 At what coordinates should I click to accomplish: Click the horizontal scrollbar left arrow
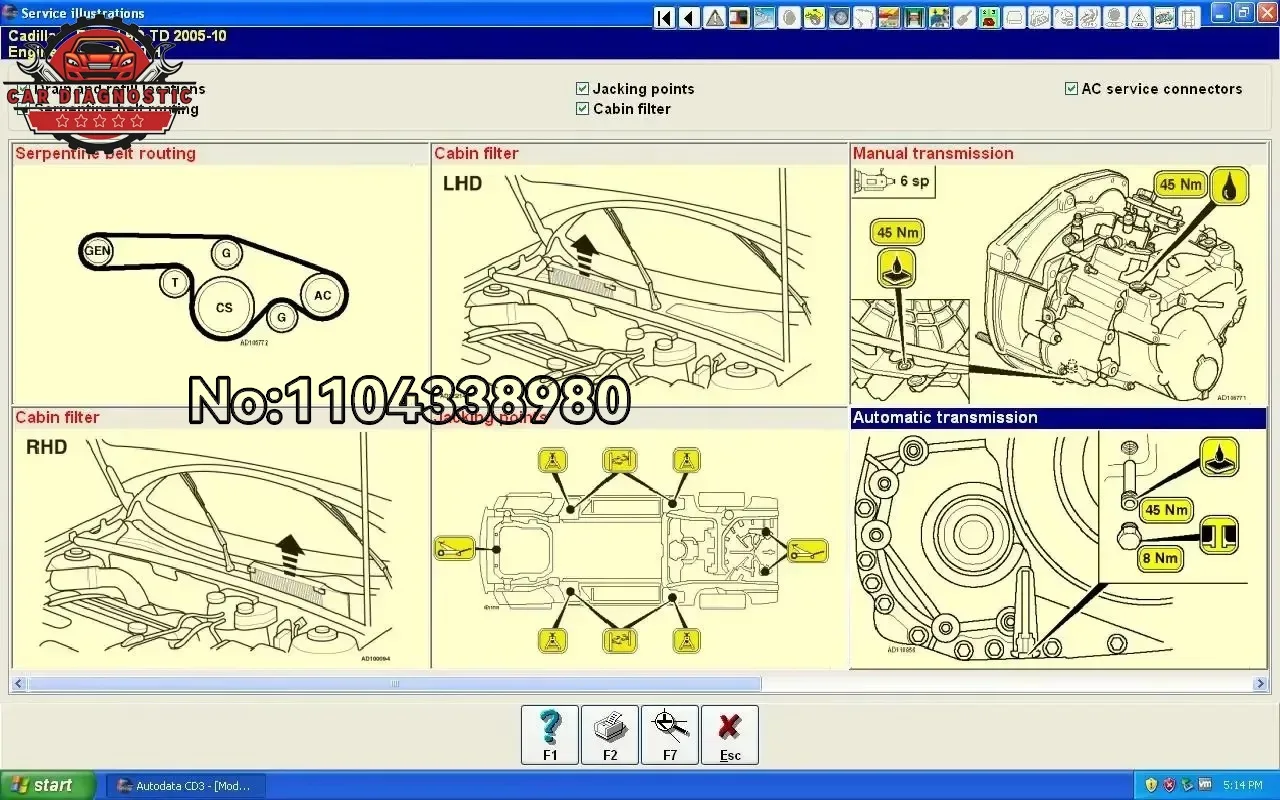tap(19, 684)
